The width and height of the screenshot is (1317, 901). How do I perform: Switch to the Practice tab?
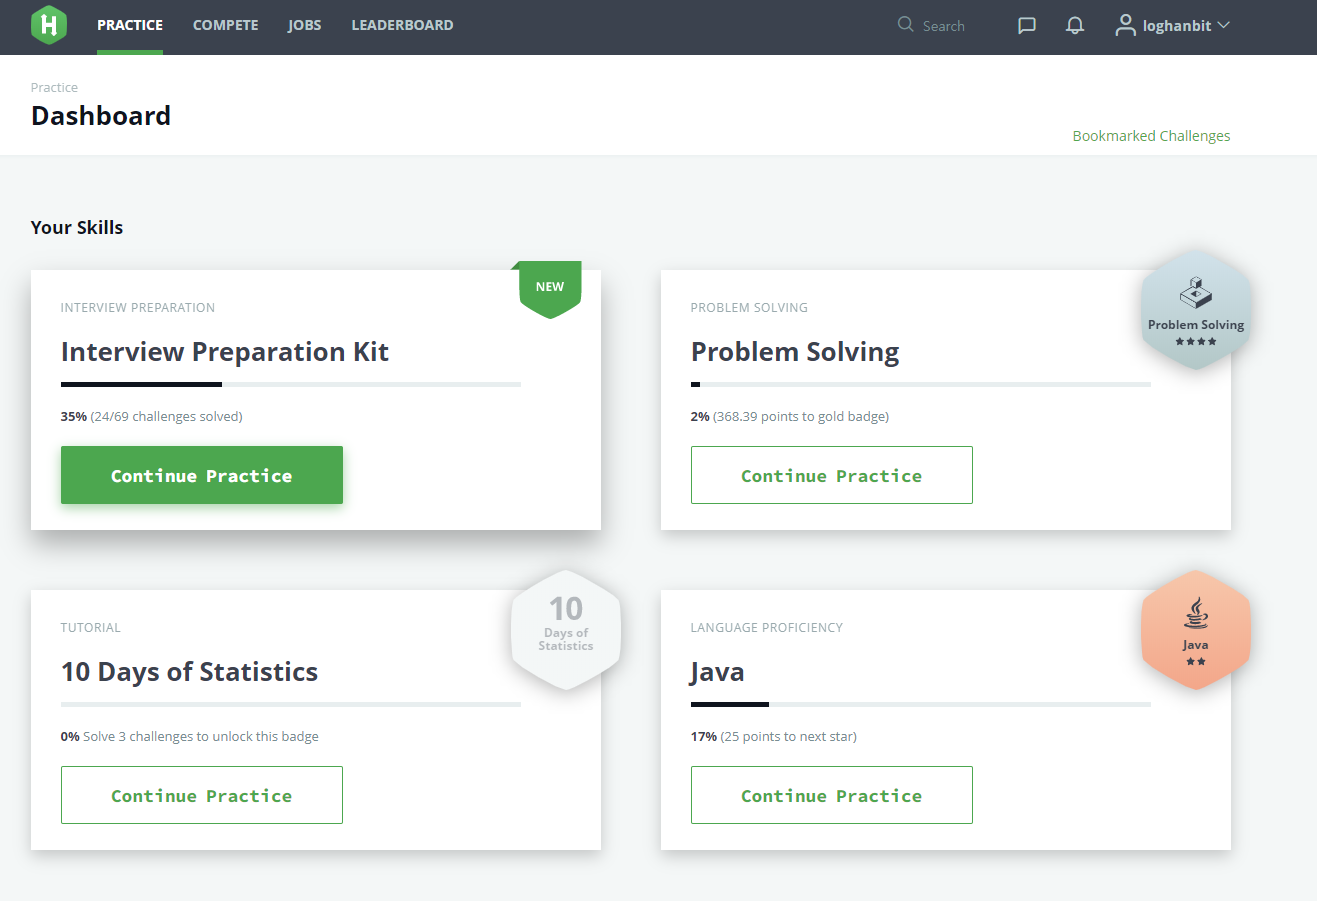tap(130, 25)
